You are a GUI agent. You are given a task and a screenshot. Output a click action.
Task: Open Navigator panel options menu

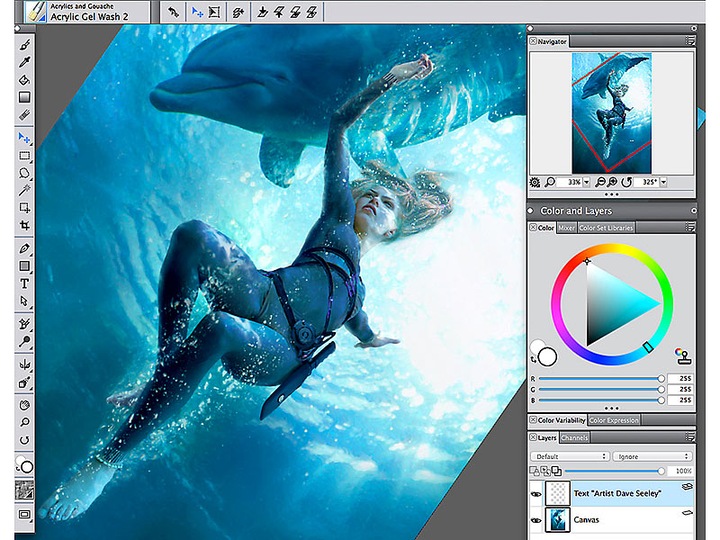point(690,41)
